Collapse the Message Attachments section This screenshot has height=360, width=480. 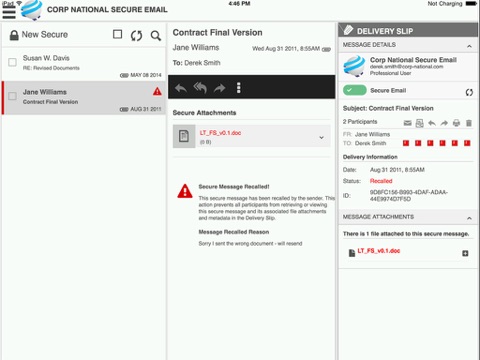pos(469,218)
